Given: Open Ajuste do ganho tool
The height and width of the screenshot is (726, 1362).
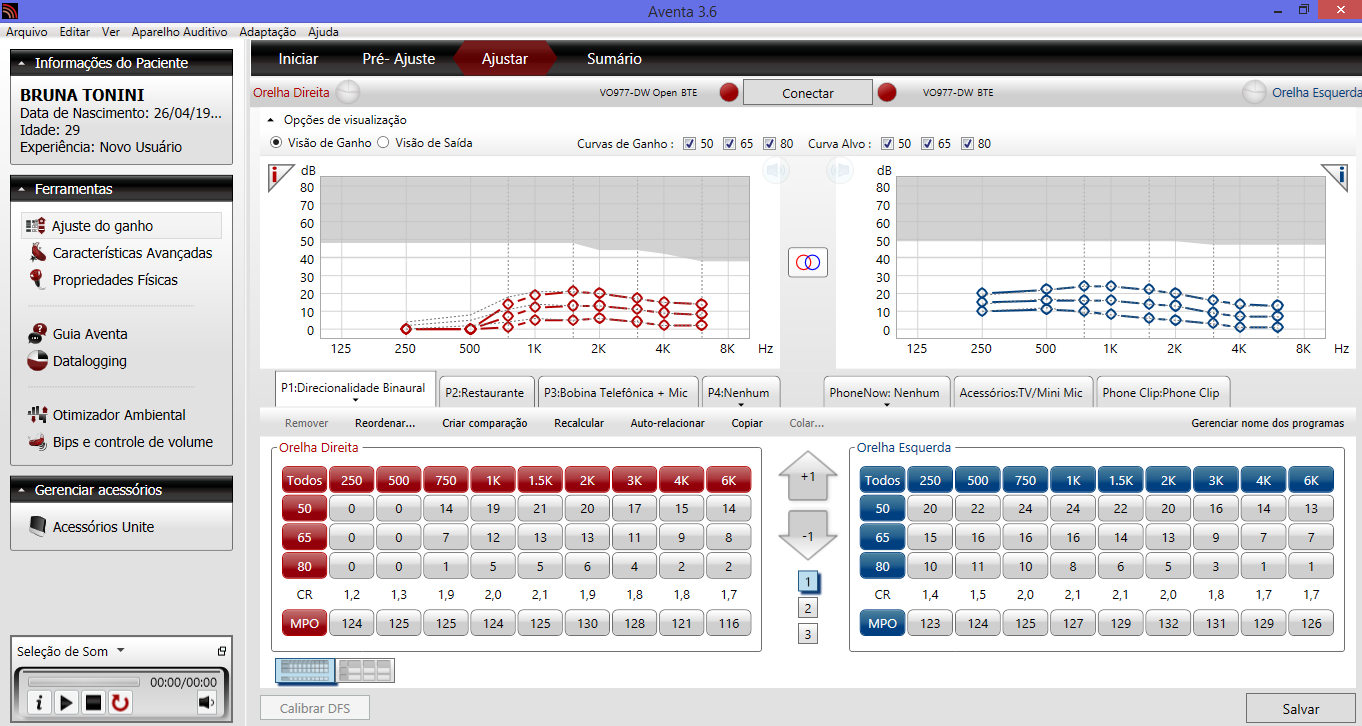Looking at the screenshot, I should click(120, 226).
